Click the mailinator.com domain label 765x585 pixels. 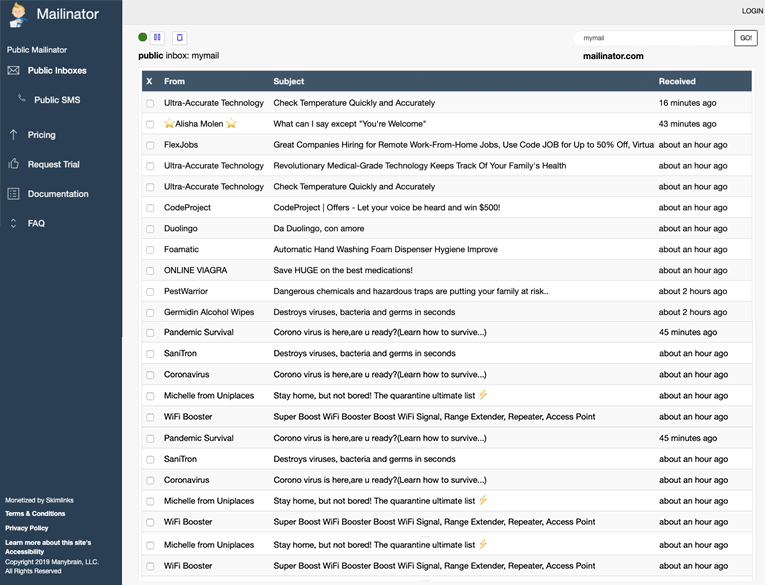(x=613, y=56)
